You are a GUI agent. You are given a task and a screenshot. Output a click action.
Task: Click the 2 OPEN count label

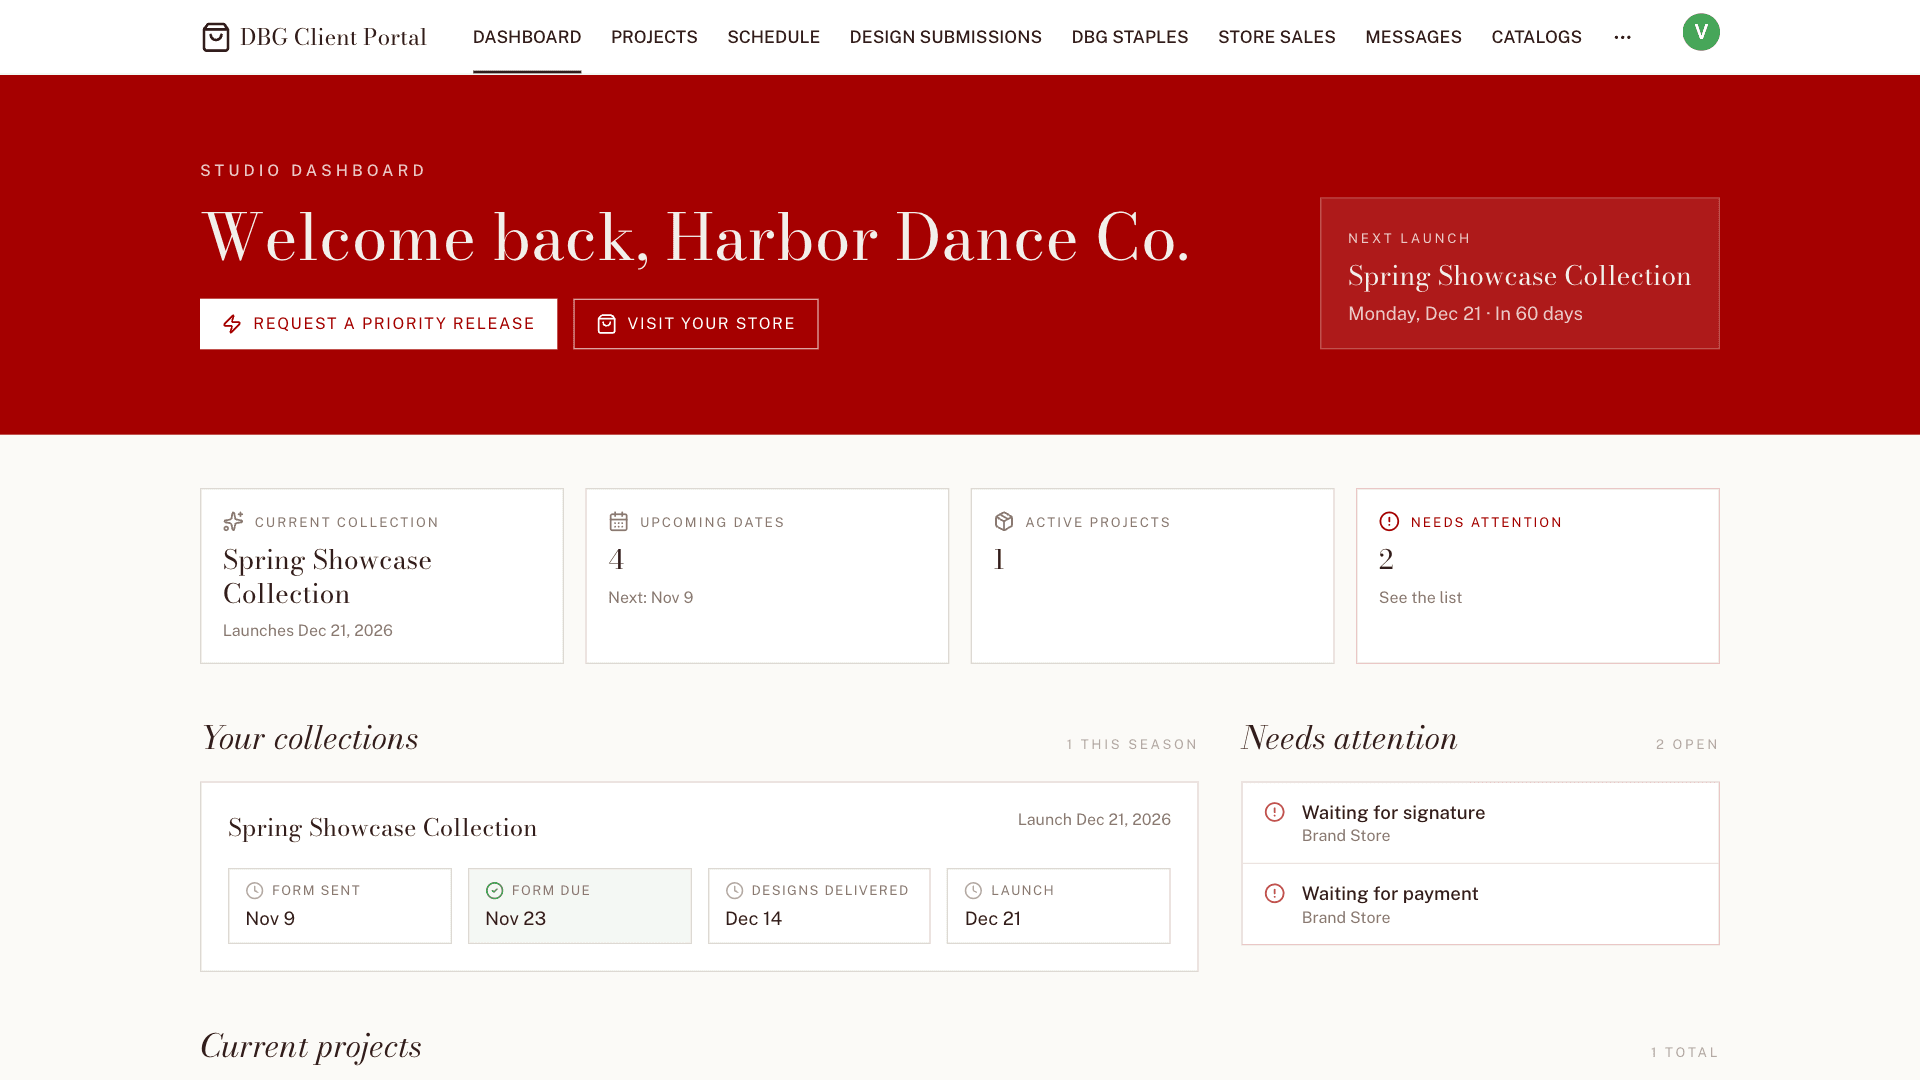point(1687,744)
